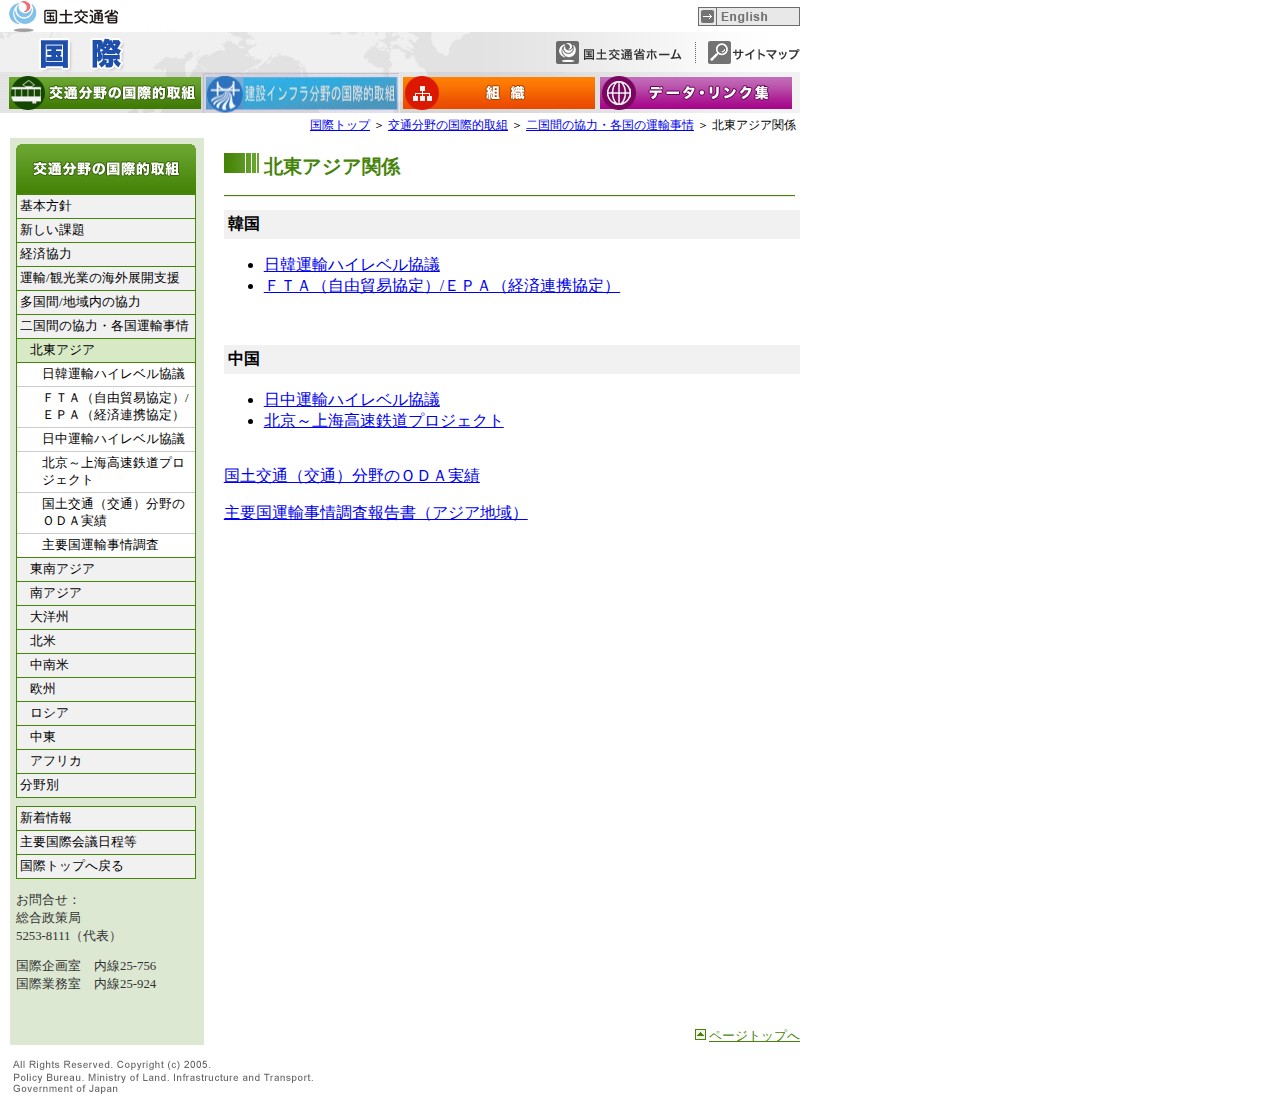
Task: Open the データ・リンク集 navigation tab
Action: pos(696,93)
